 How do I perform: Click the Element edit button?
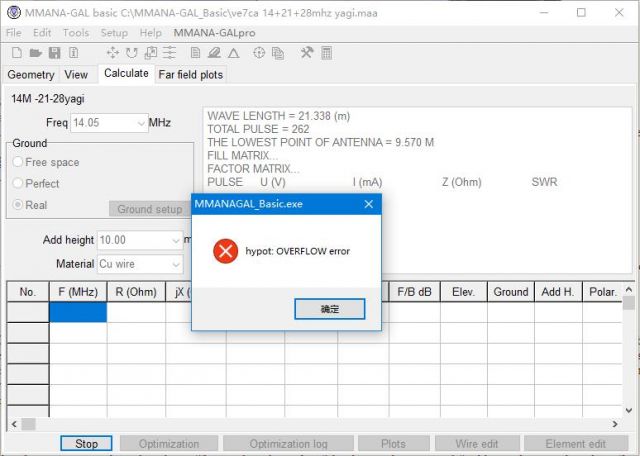[x=576, y=444]
